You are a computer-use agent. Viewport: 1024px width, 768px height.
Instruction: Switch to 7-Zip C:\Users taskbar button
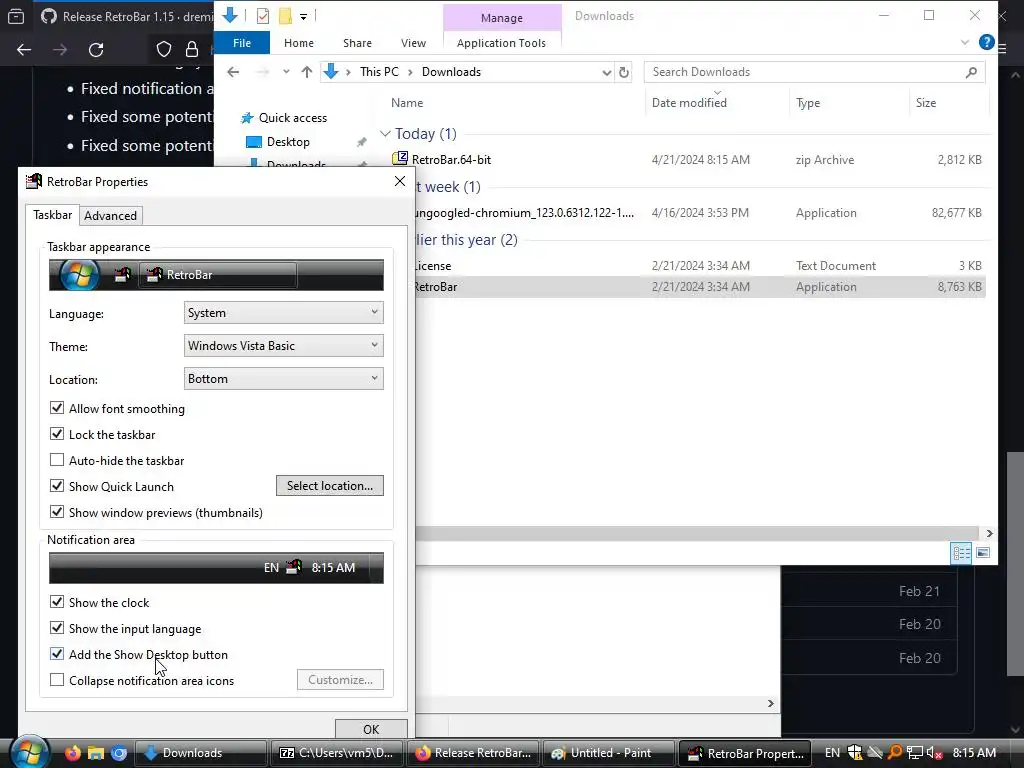point(336,753)
